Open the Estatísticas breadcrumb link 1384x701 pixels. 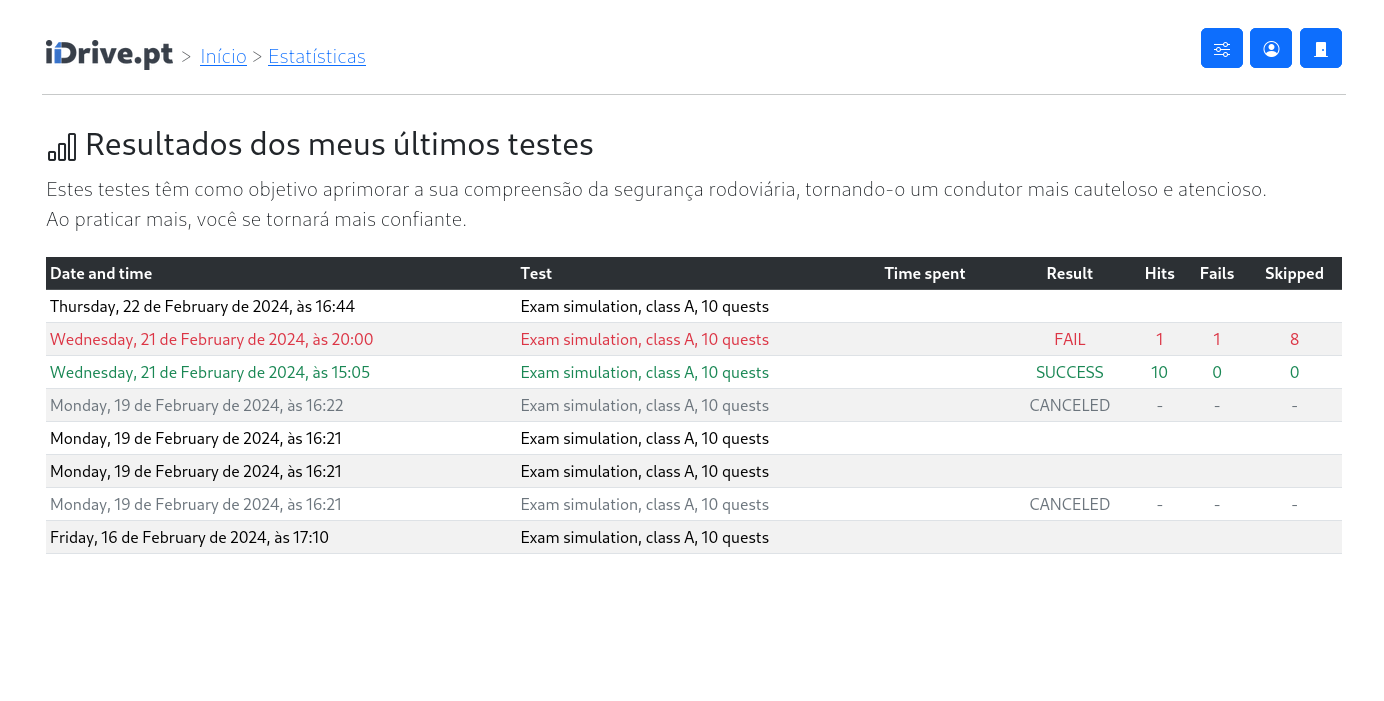click(316, 57)
